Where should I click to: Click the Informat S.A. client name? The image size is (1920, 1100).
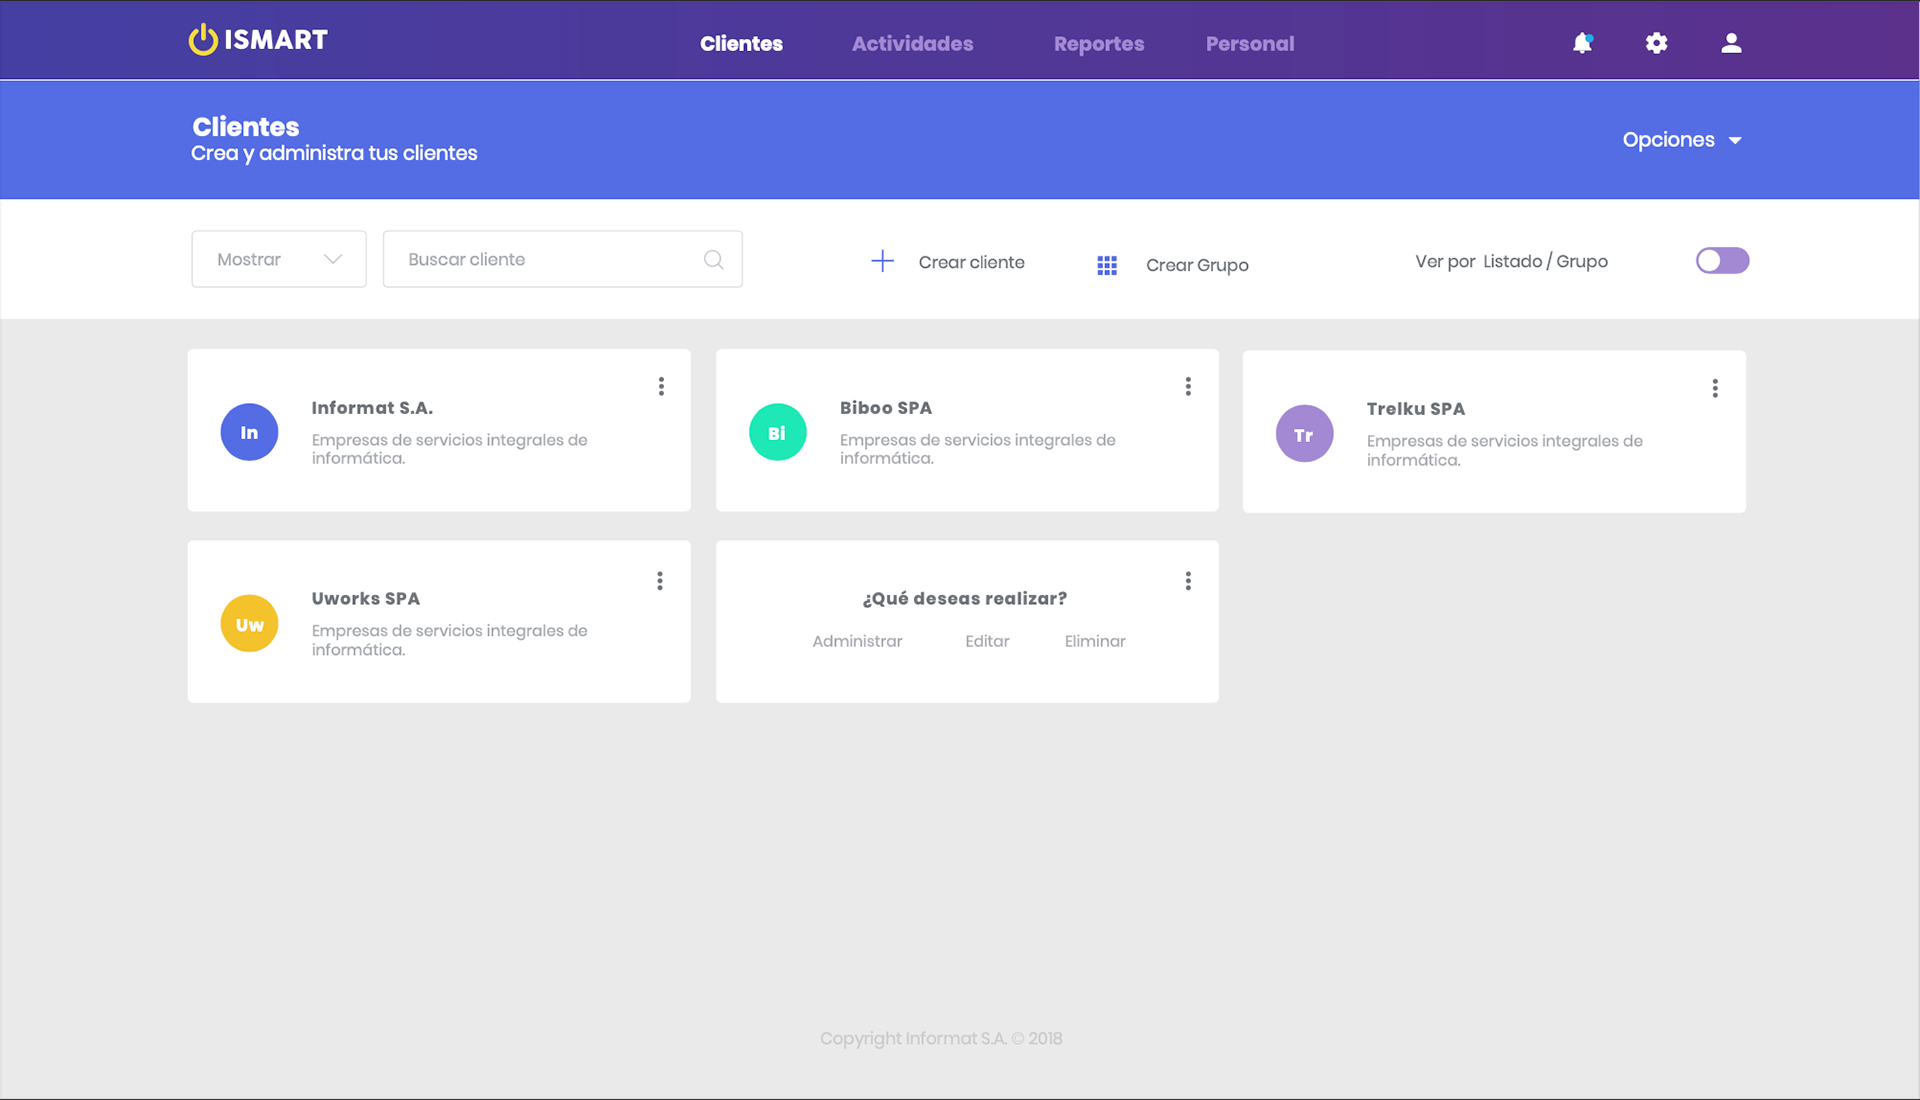click(x=372, y=408)
